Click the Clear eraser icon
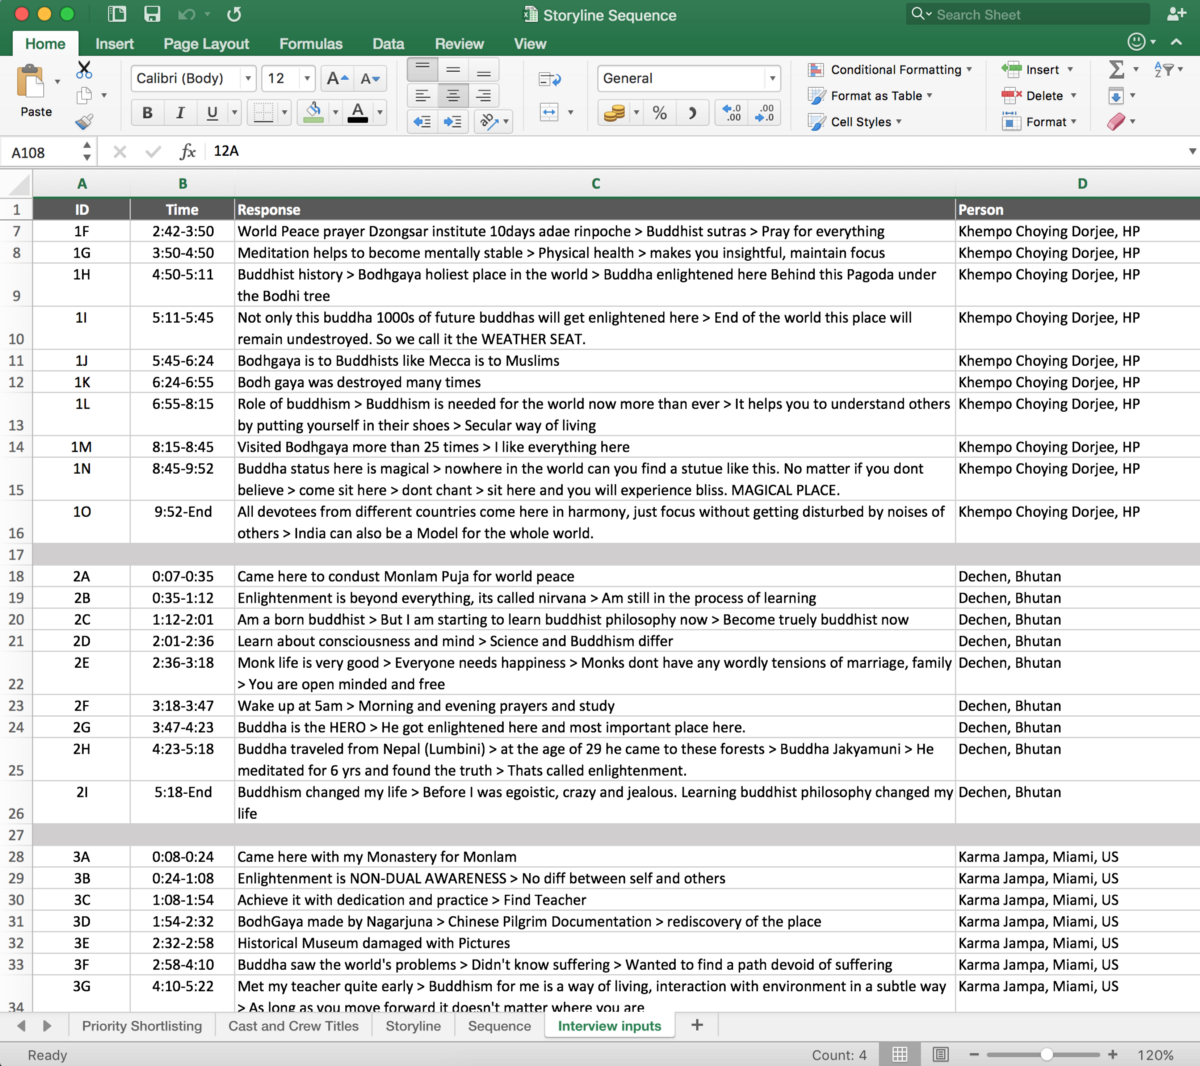 pos(1116,121)
